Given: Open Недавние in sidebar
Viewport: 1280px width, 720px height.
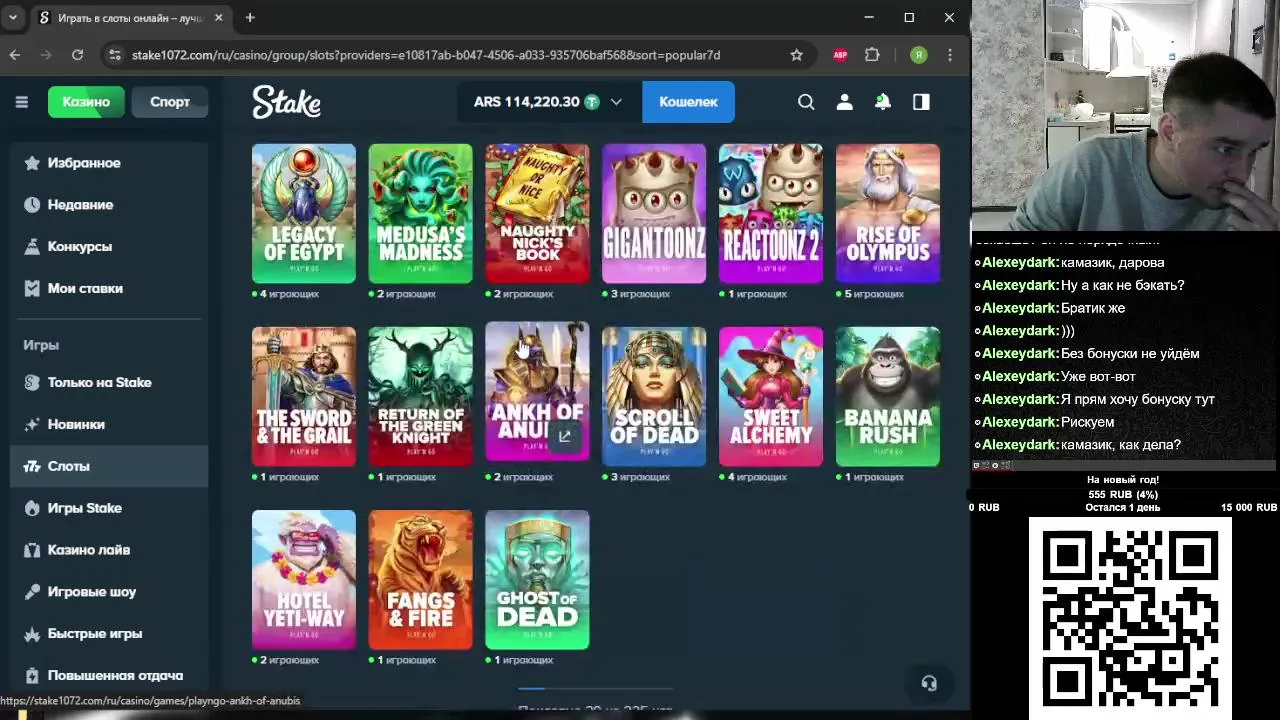Looking at the screenshot, I should 109,204.
